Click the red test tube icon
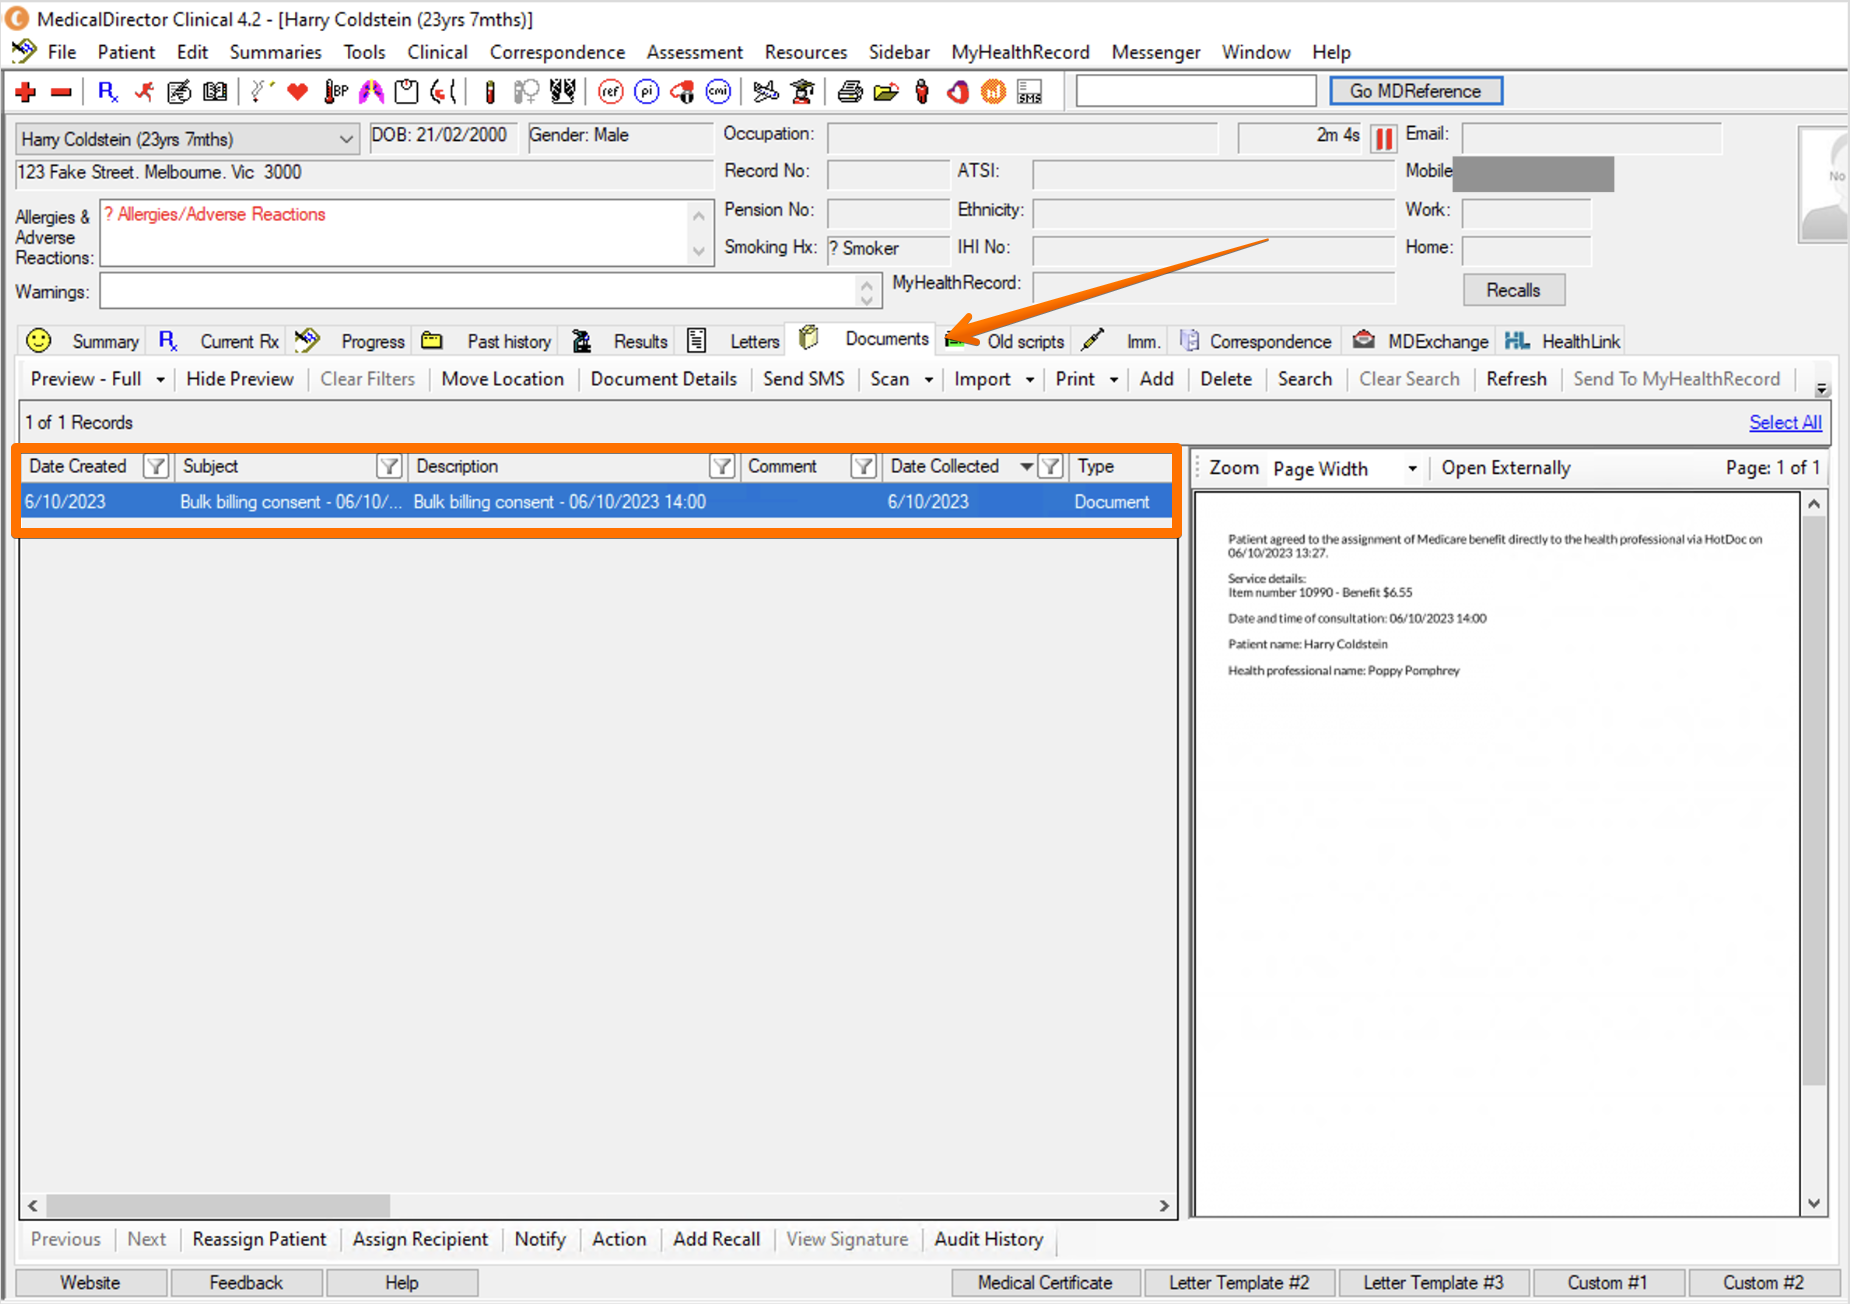 click(489, 92)
